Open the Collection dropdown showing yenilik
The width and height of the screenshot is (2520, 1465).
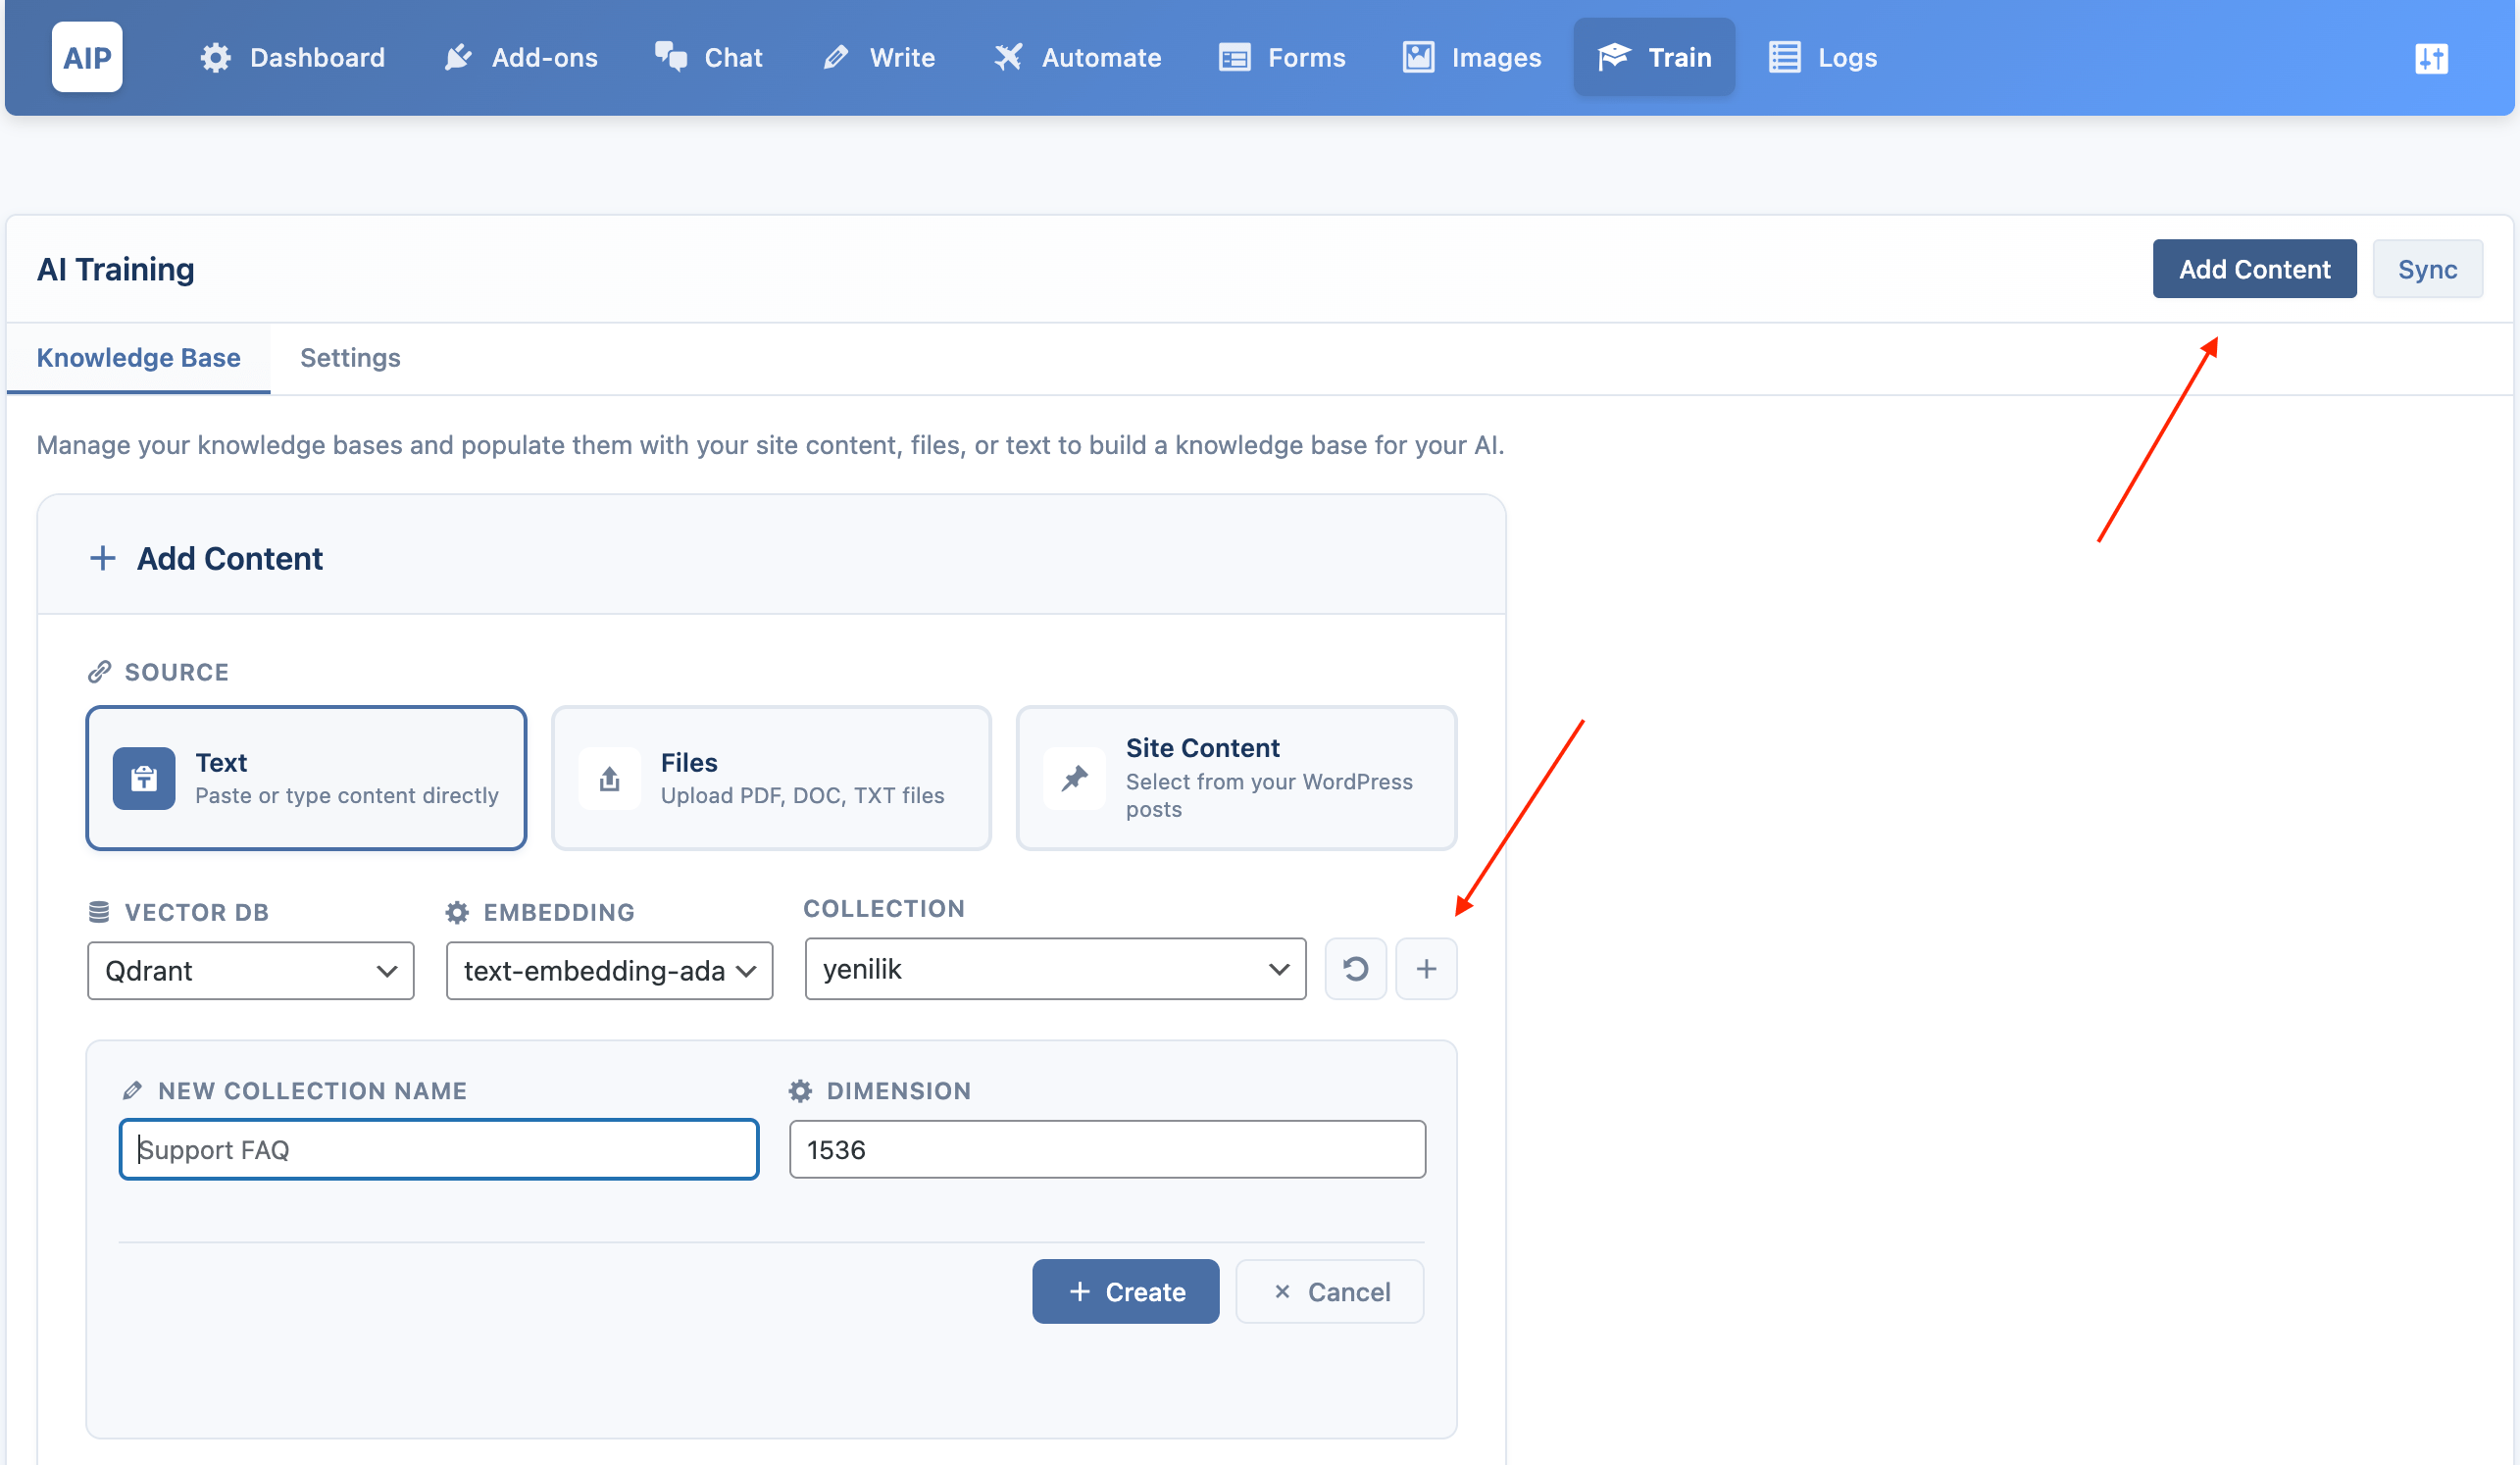click(x=1055, y=968)
